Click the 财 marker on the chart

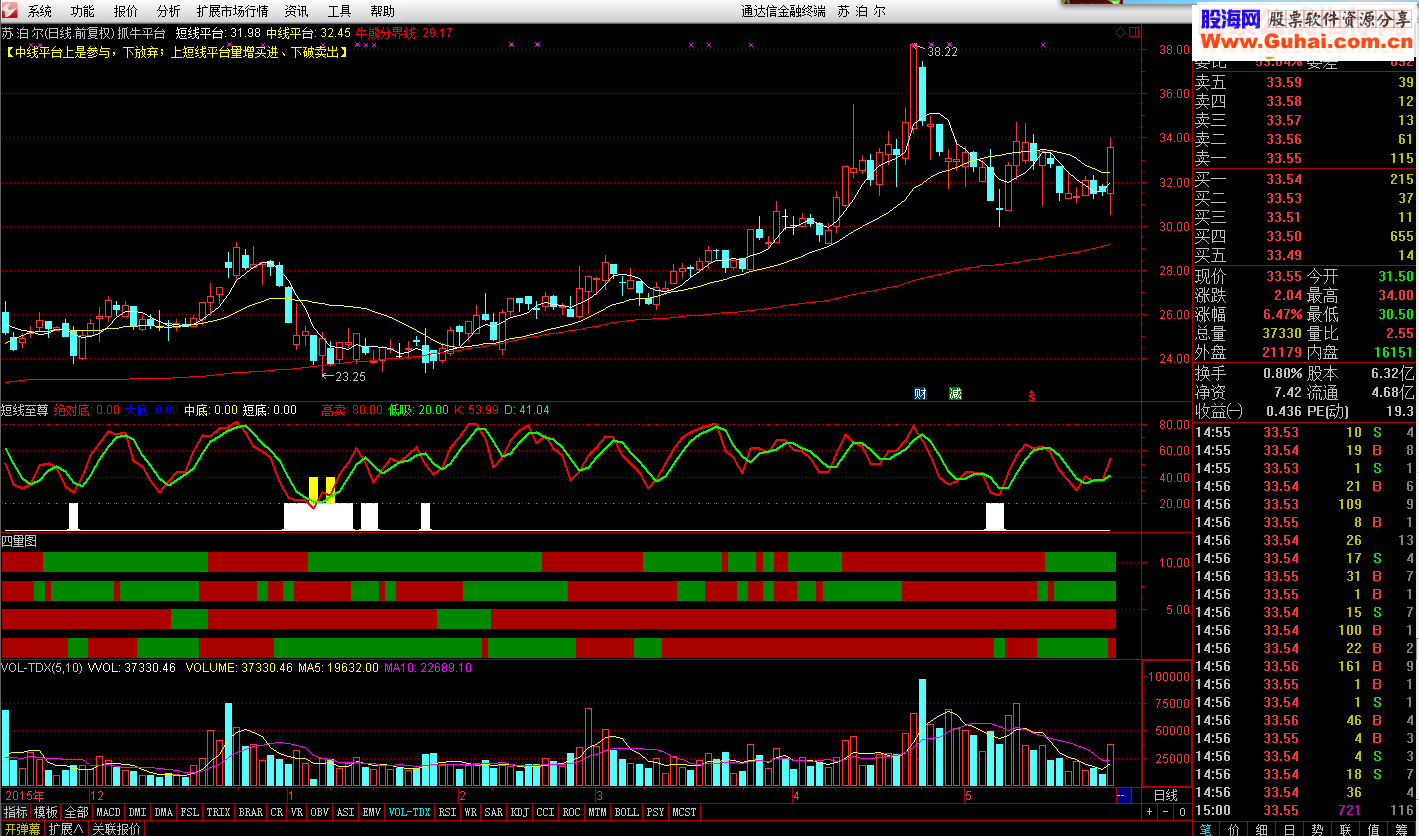(920, 394)
